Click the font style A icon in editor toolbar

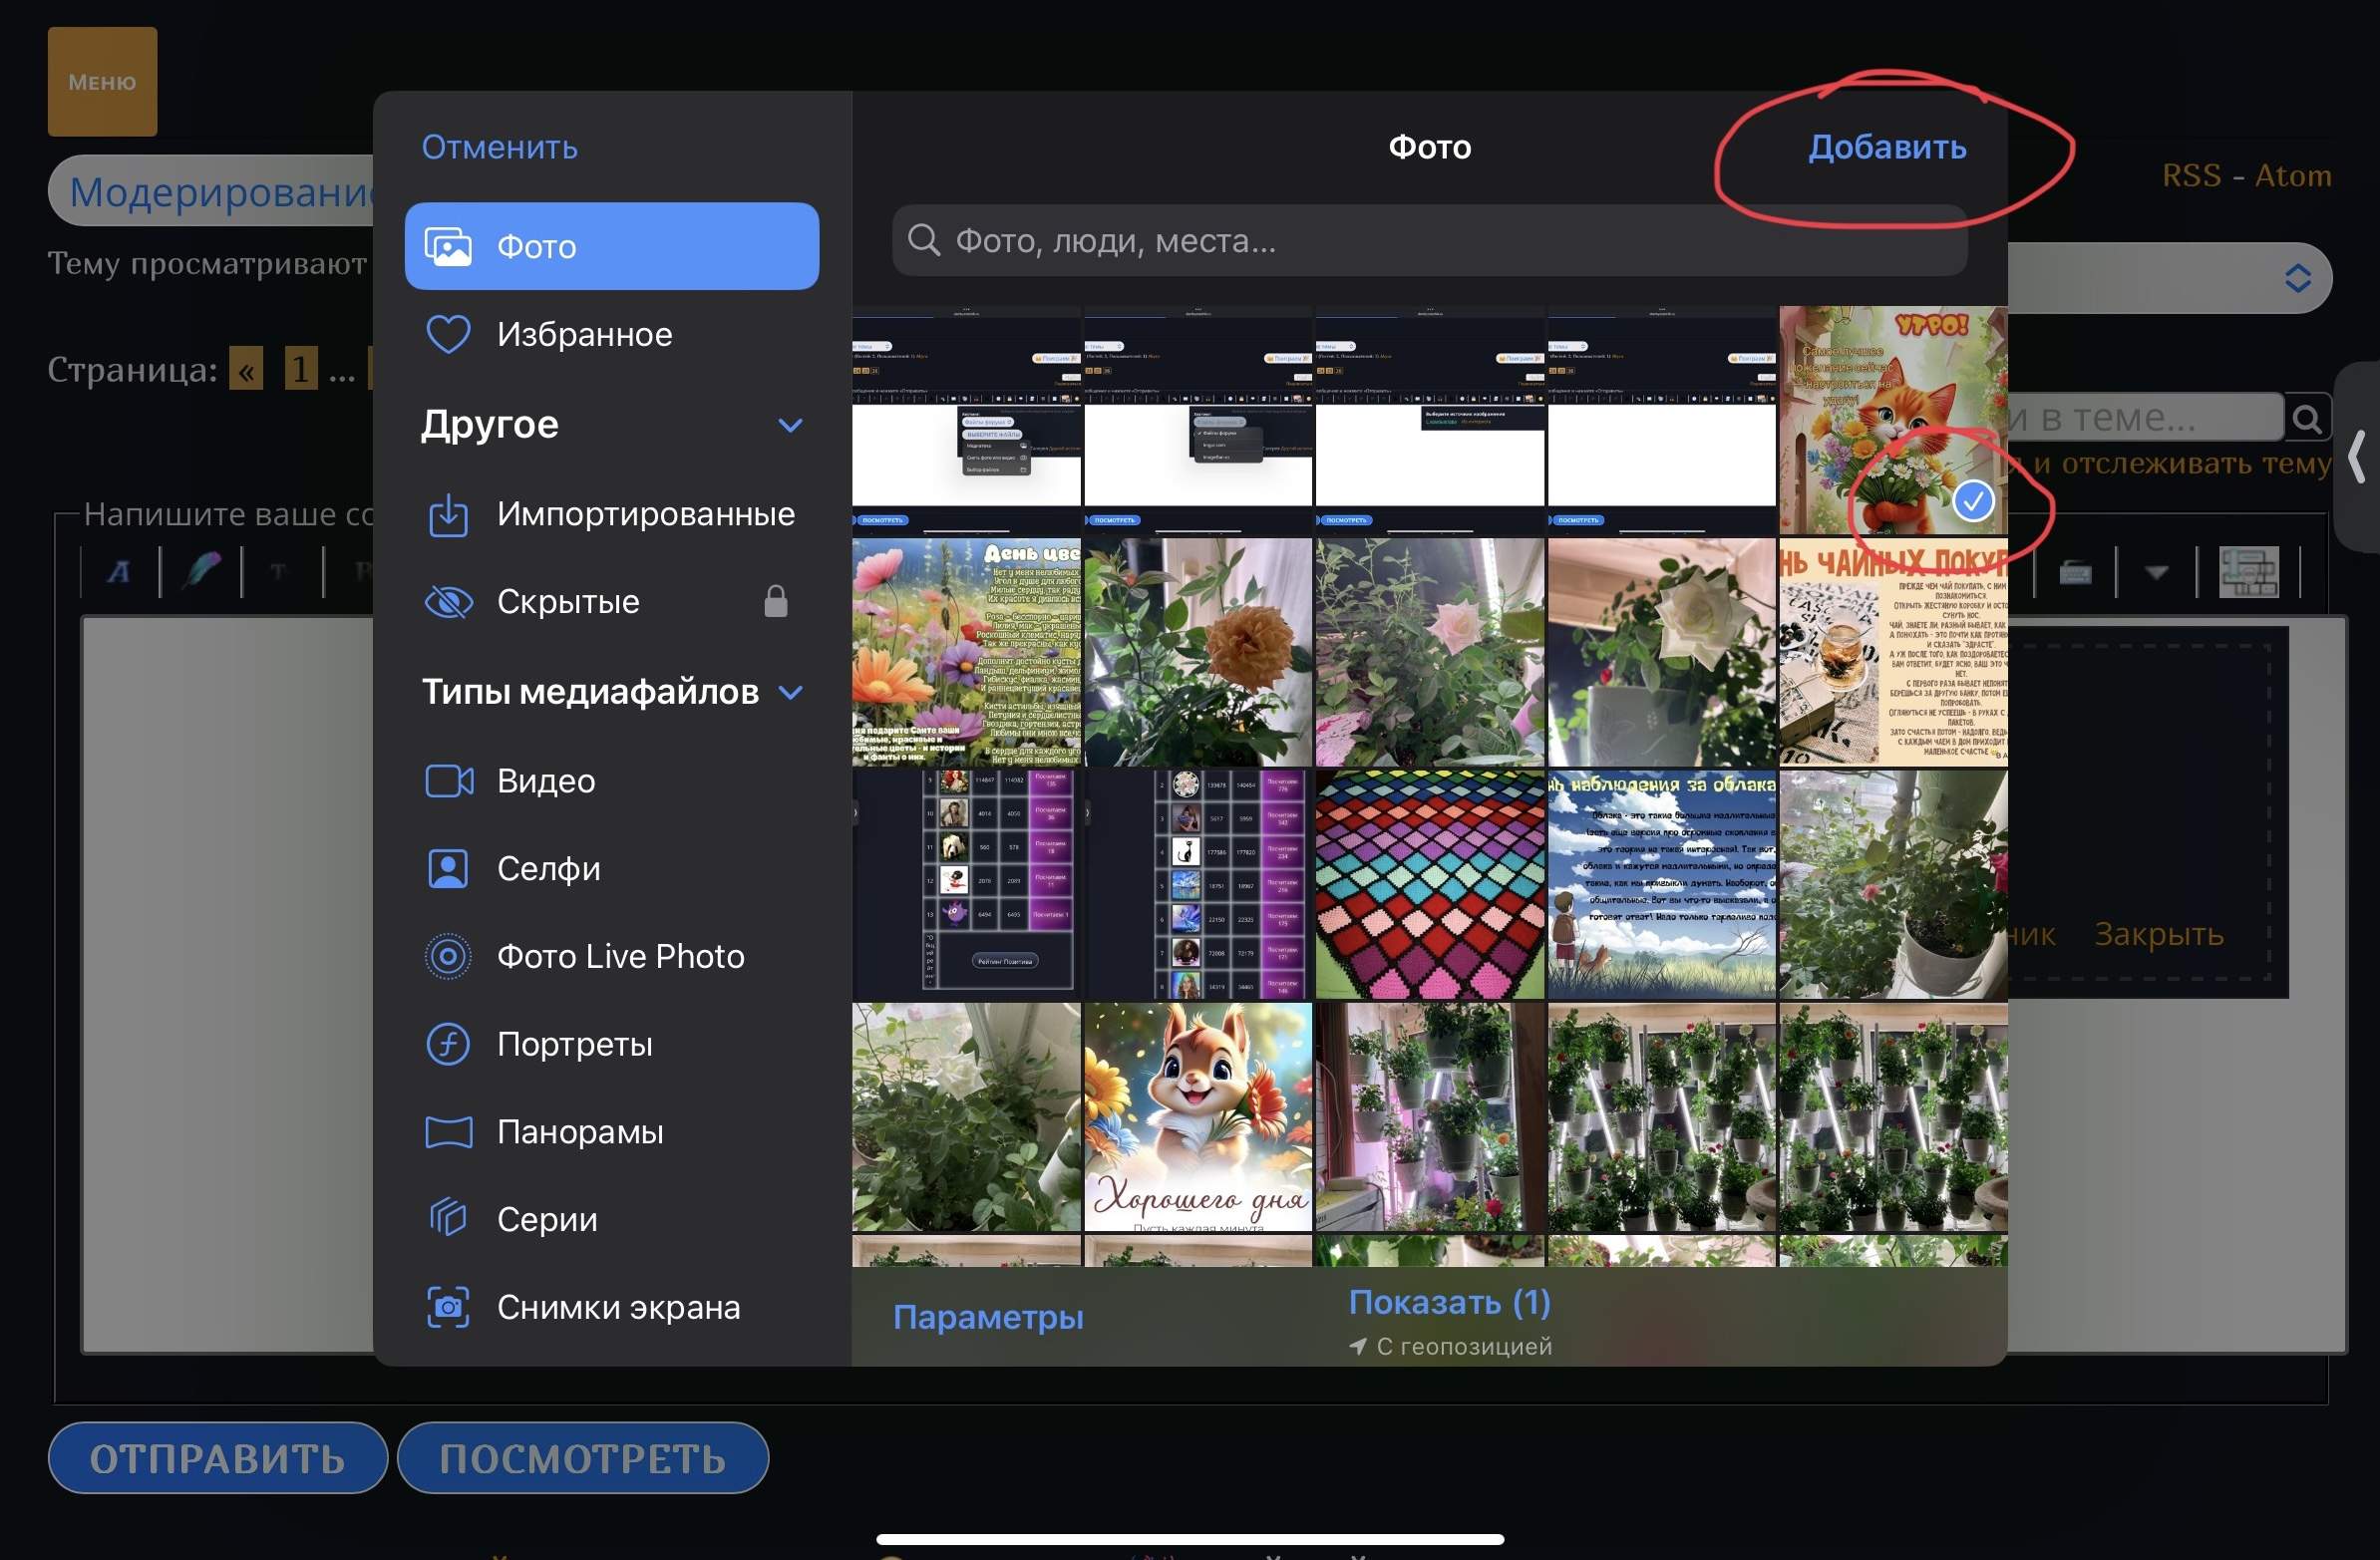(x=119, y=572)
